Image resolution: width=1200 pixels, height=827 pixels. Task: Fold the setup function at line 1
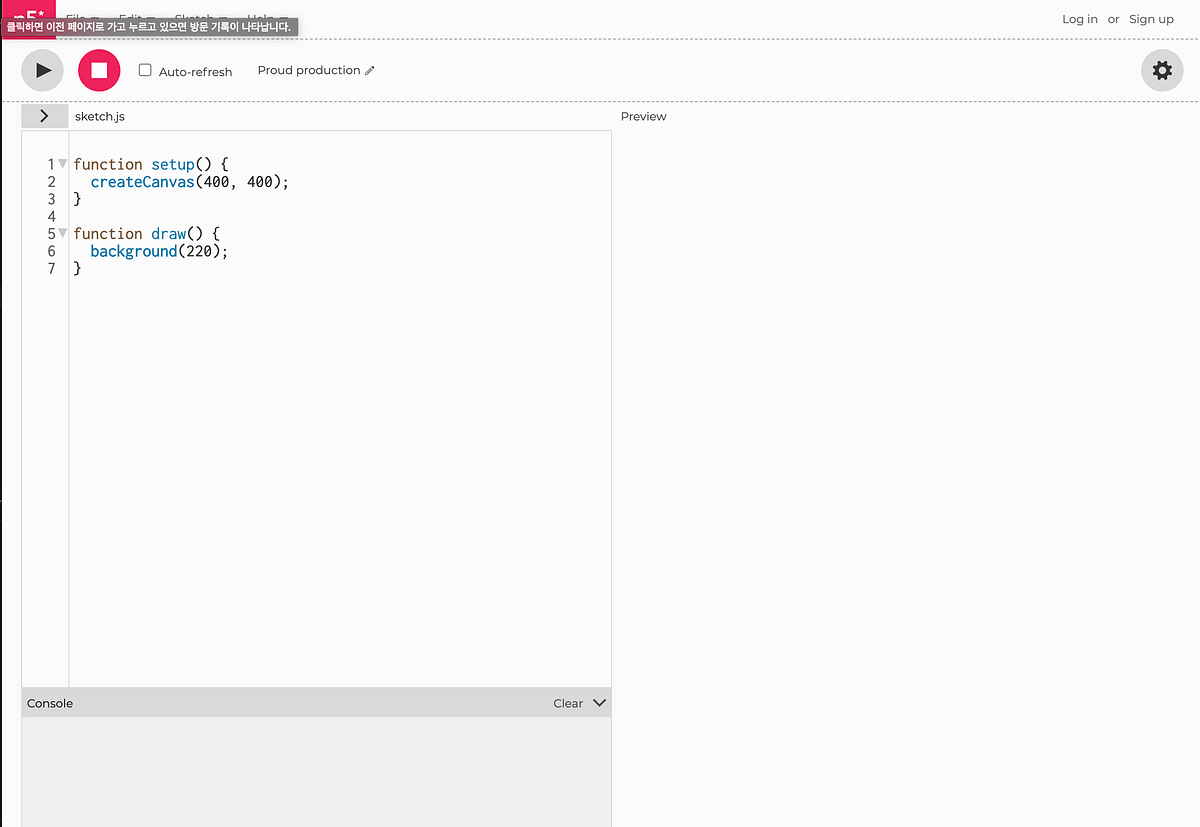point(62,163)
